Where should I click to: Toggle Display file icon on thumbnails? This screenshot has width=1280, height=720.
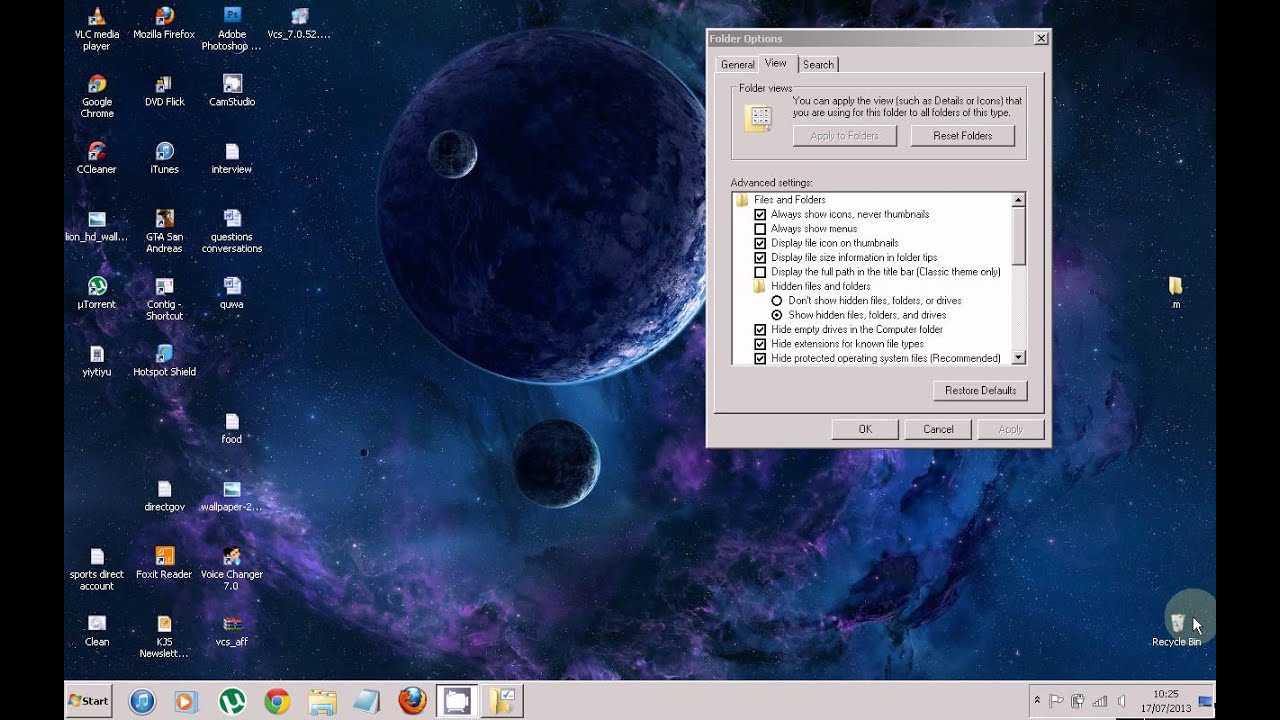tap(760, 243)
